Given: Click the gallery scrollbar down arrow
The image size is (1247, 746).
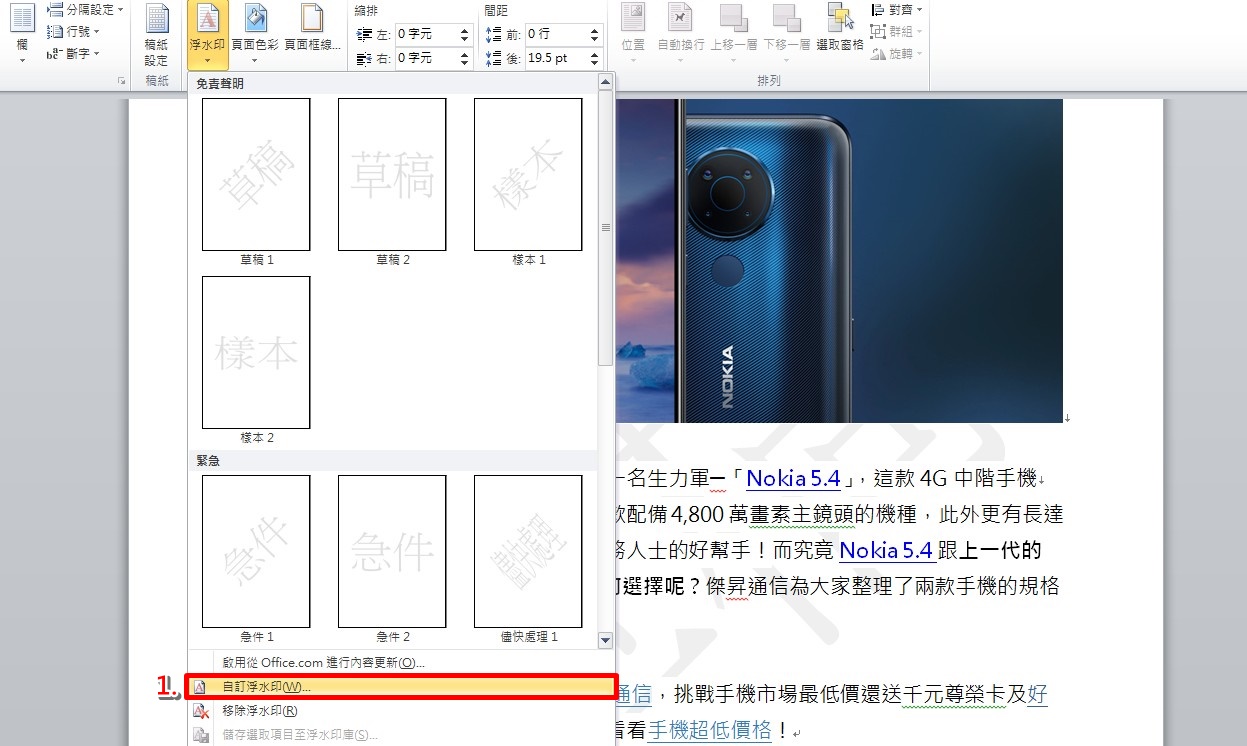Looking at the screenshot, I should tap(605, 640).
